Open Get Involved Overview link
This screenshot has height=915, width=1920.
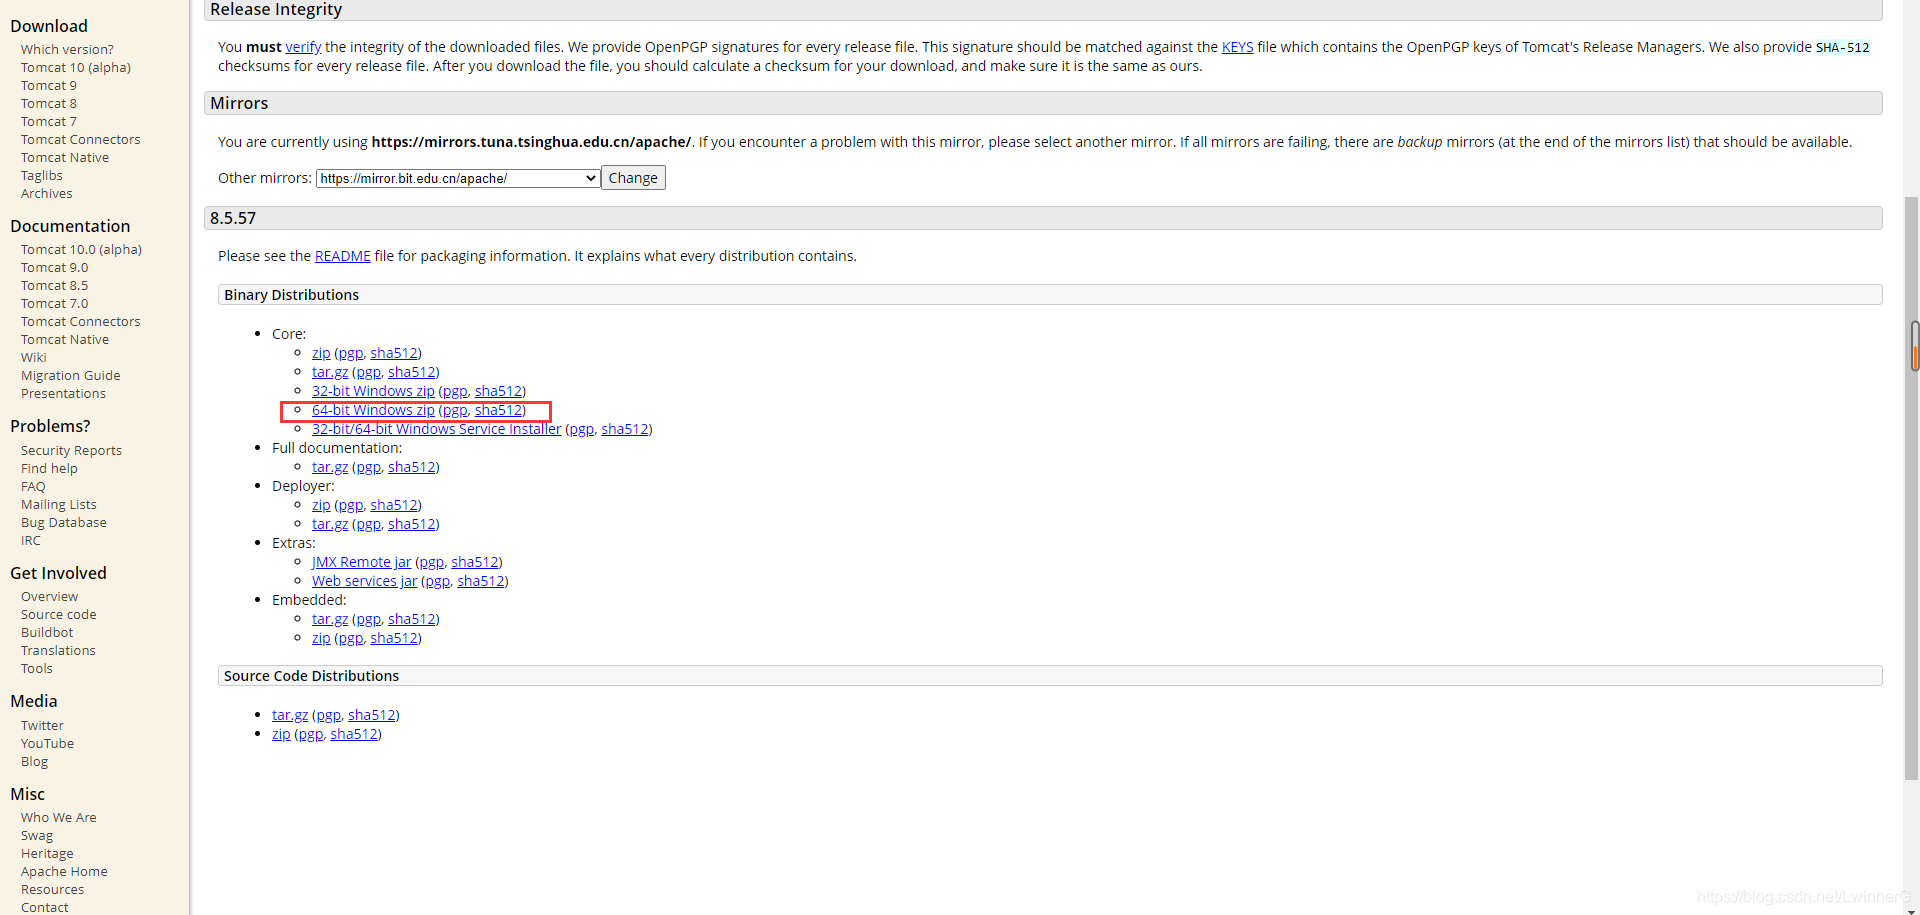tap(49, 597)
